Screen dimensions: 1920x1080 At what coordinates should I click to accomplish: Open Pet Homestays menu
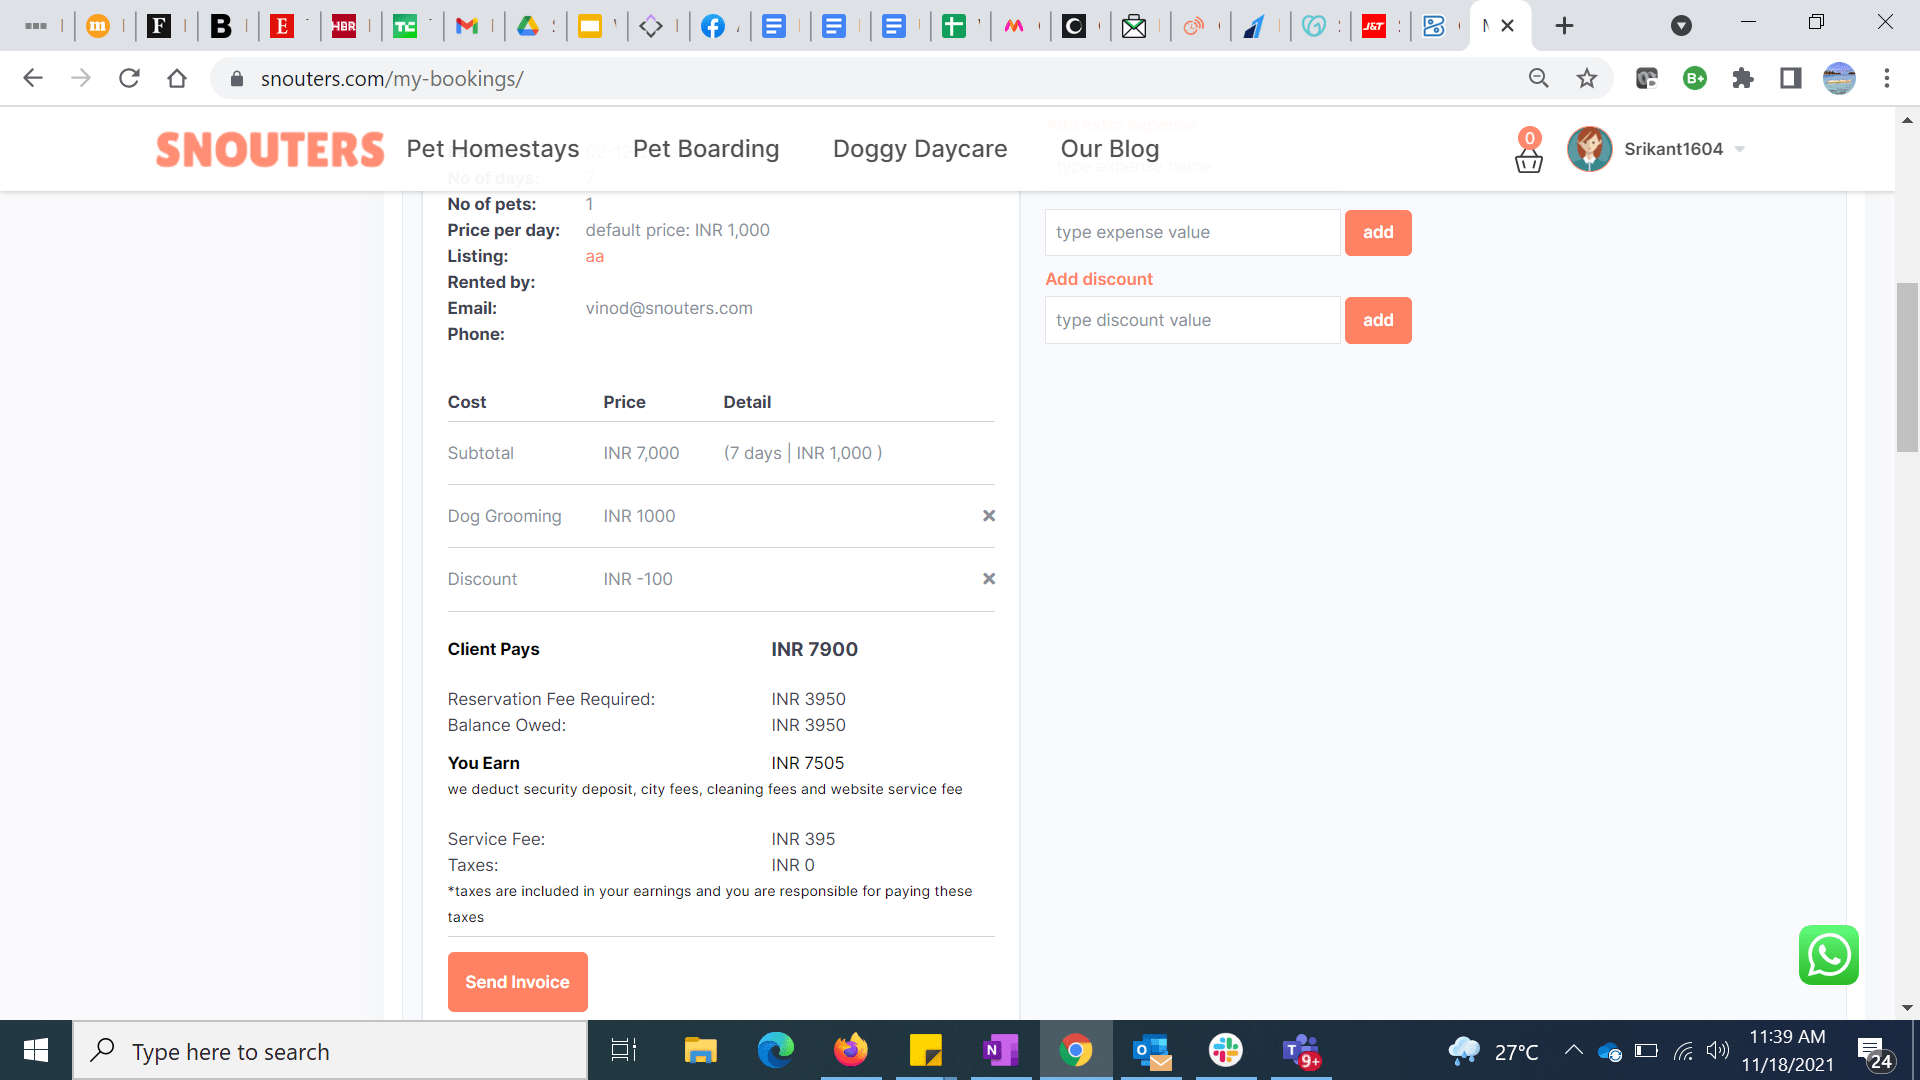coord(493,149)
